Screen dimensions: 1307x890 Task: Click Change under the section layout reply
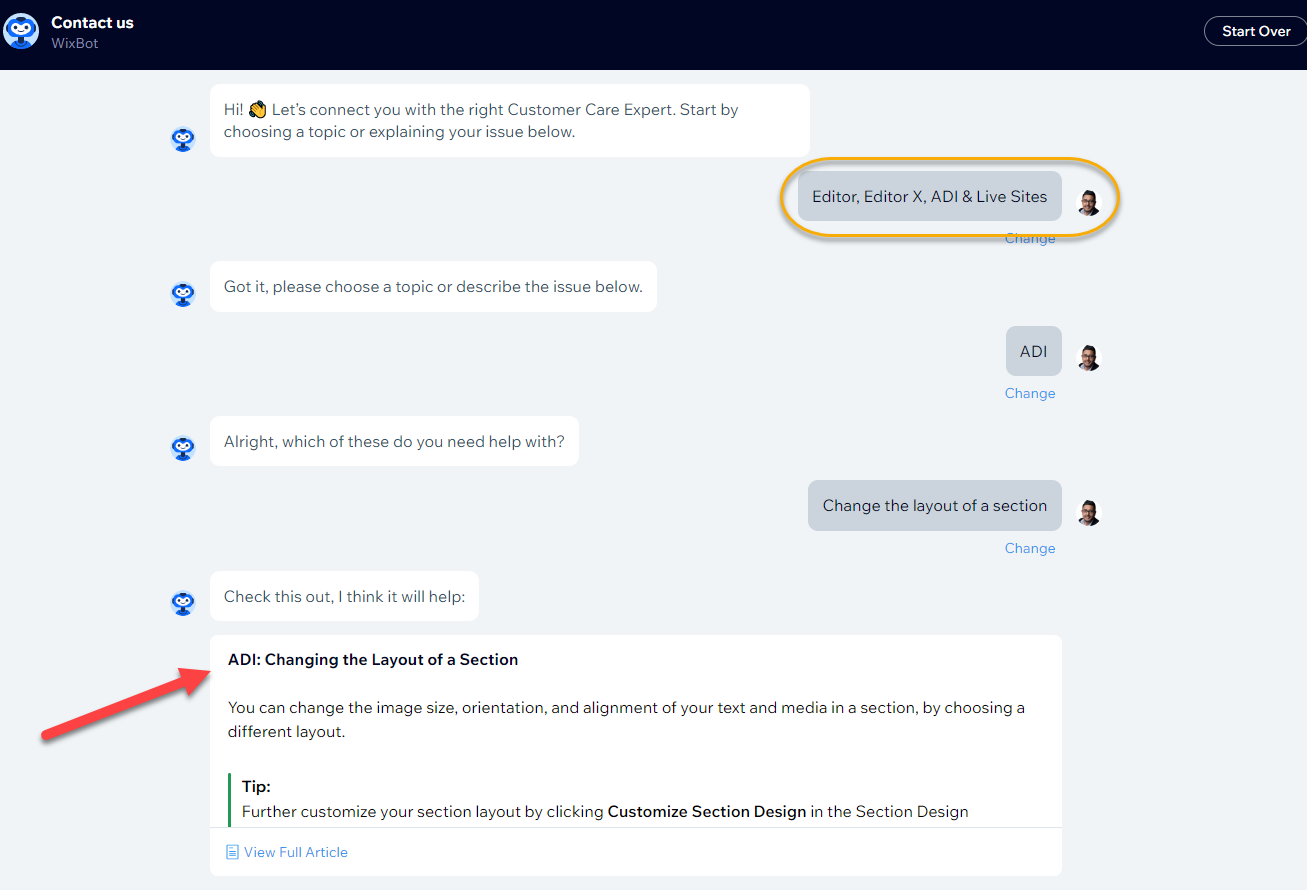[1029, 548]
